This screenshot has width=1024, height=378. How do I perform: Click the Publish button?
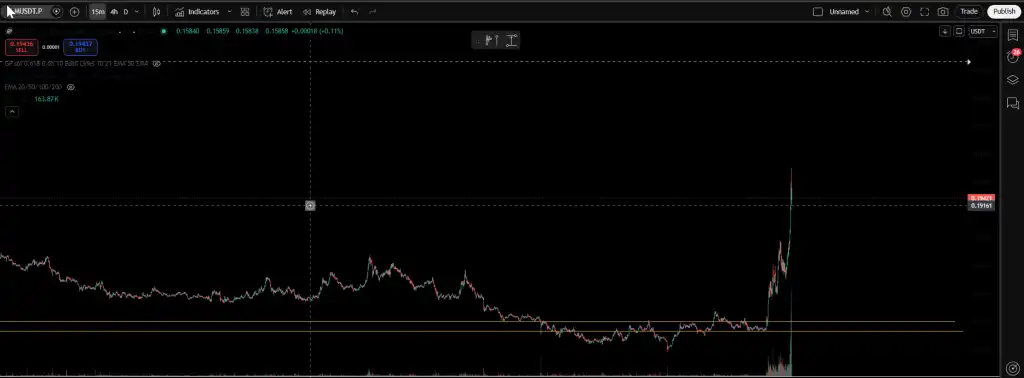click(x=1004, y=12)
